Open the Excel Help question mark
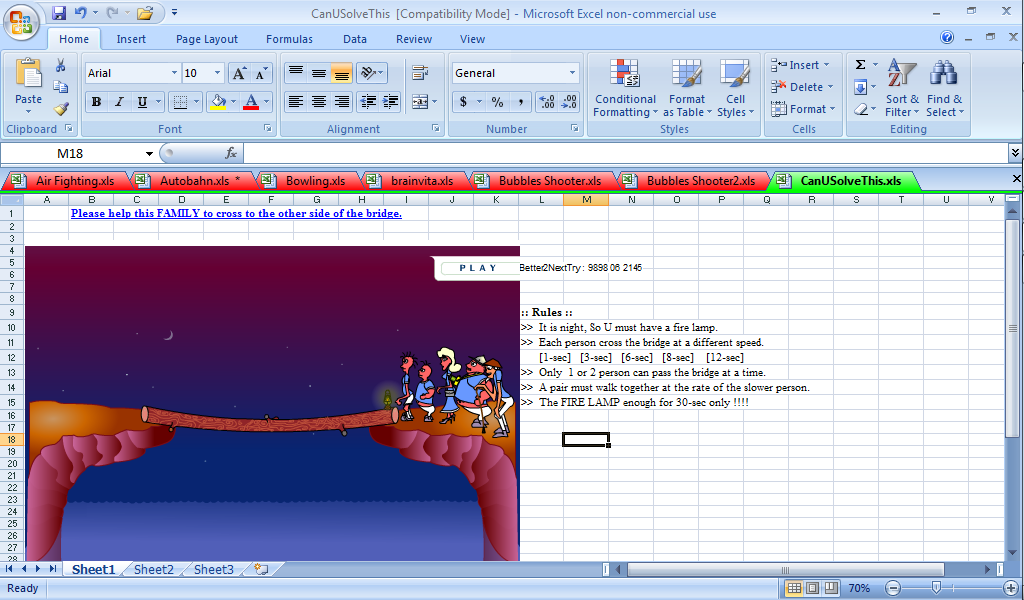 (947, 37)
